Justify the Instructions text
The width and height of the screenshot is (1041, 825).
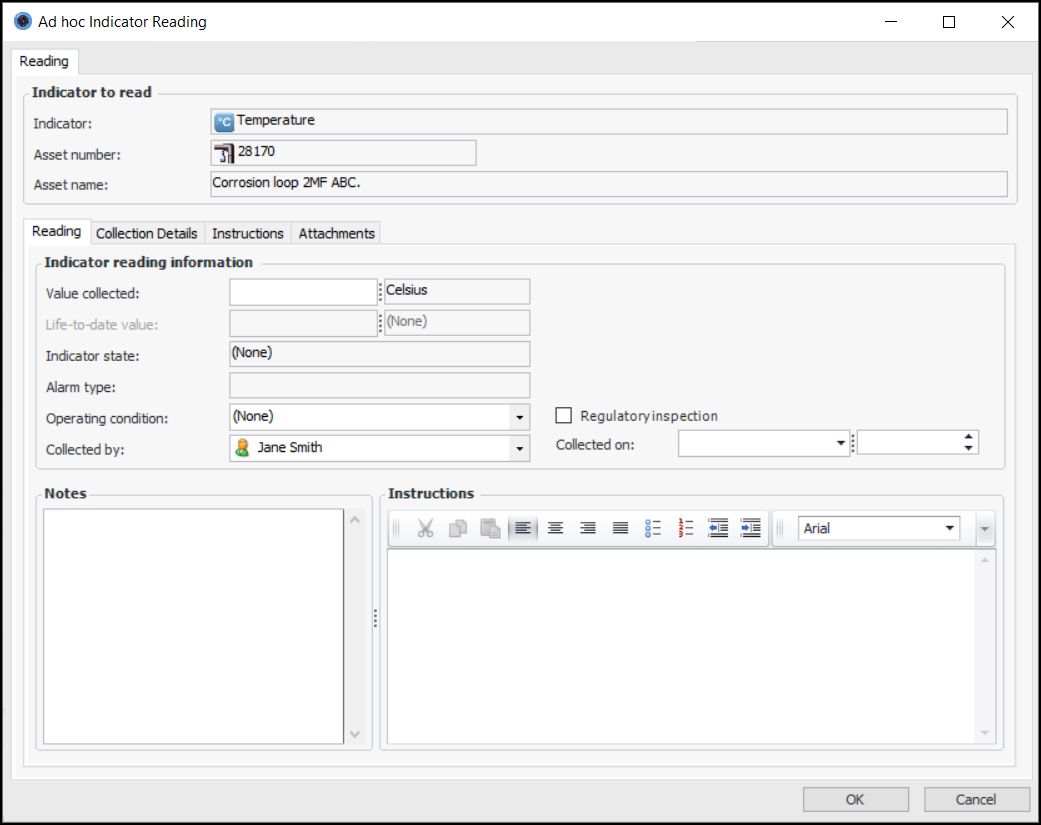pyautogui.click(x=620, y=529)
